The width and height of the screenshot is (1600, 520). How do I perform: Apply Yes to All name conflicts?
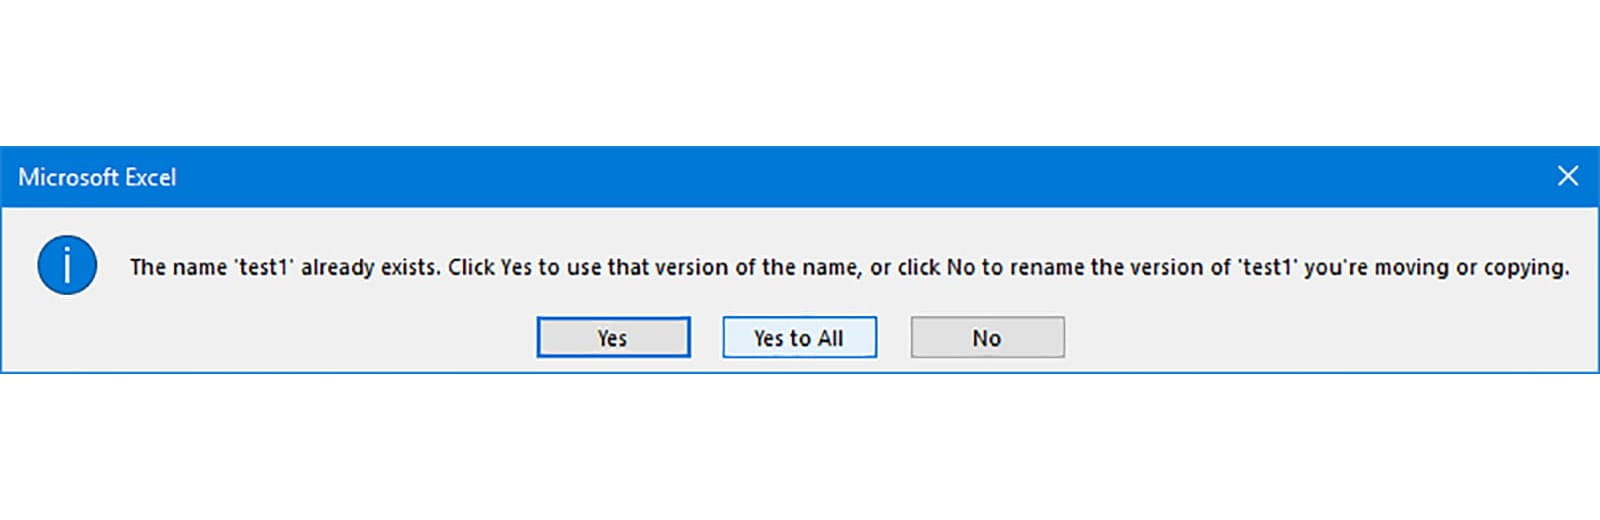(799, 338)
